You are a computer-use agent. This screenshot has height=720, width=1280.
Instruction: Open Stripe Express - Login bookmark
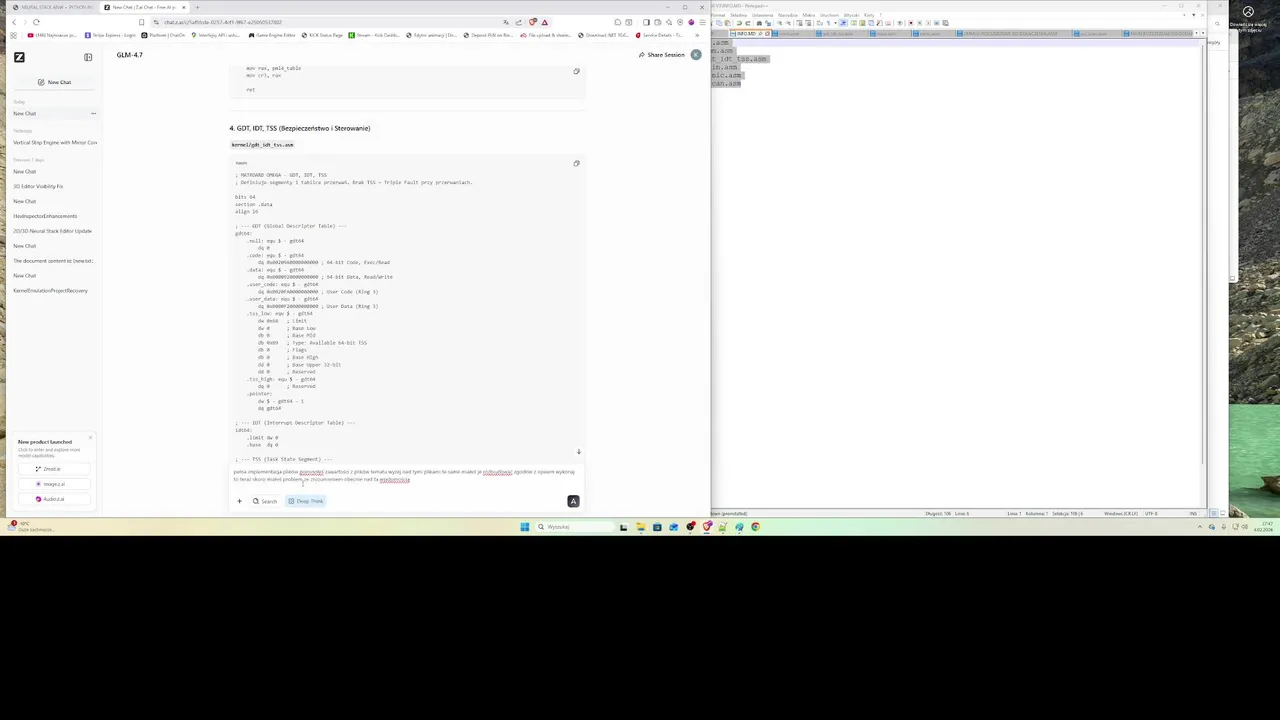pos(111,35)
